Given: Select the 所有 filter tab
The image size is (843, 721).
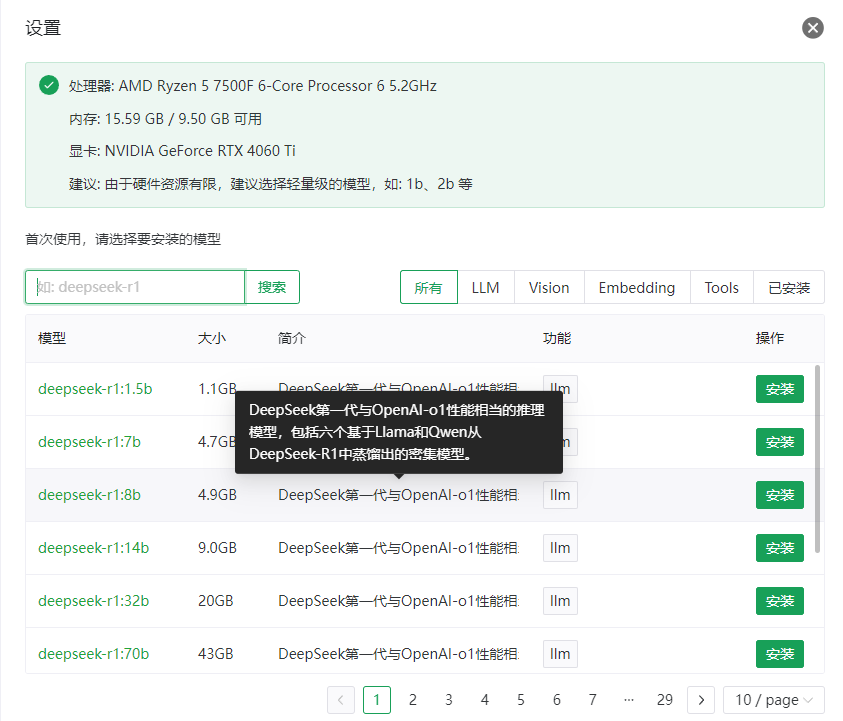Looking at the screenshot, I should pos(428,287).
